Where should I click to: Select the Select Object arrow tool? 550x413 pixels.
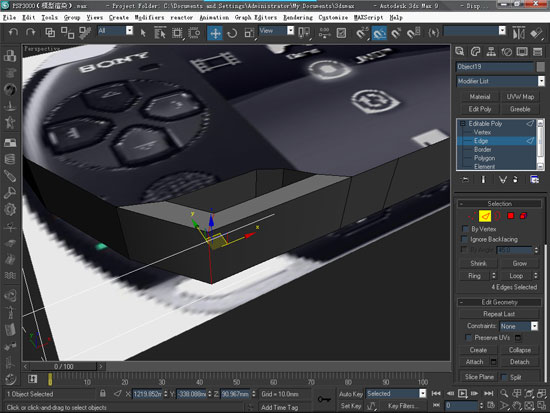coord(143,33)
